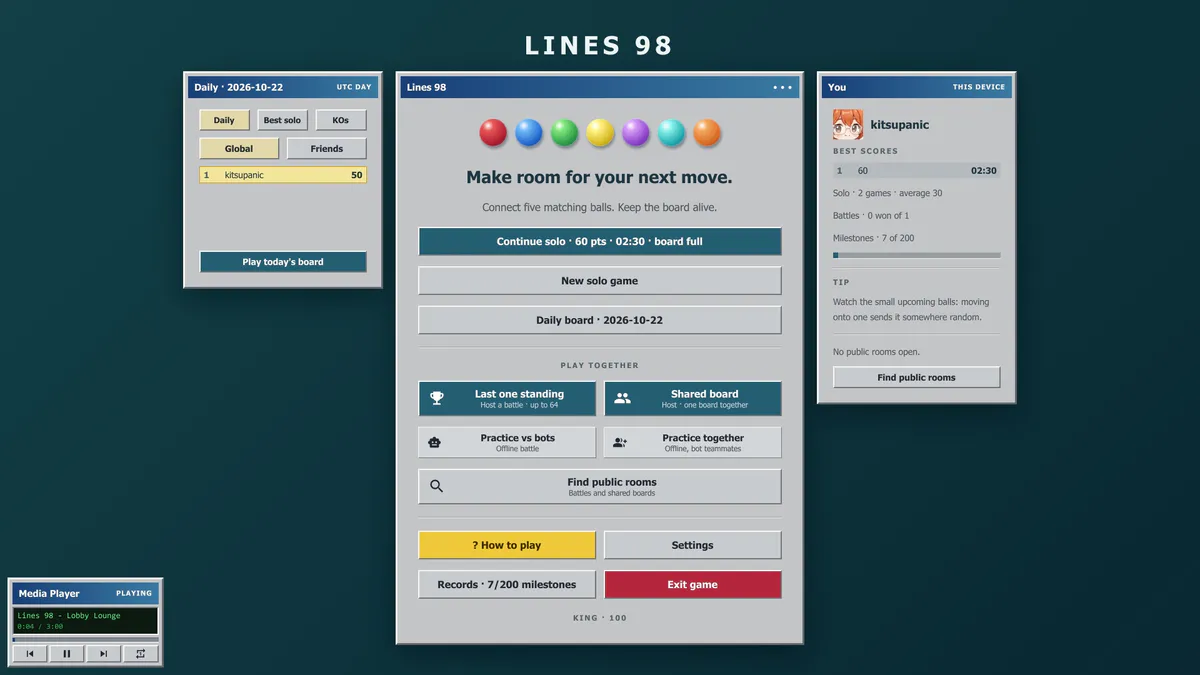Click track title 'Lines 98 - Lobby Lounge'

(x=69, y=616)
